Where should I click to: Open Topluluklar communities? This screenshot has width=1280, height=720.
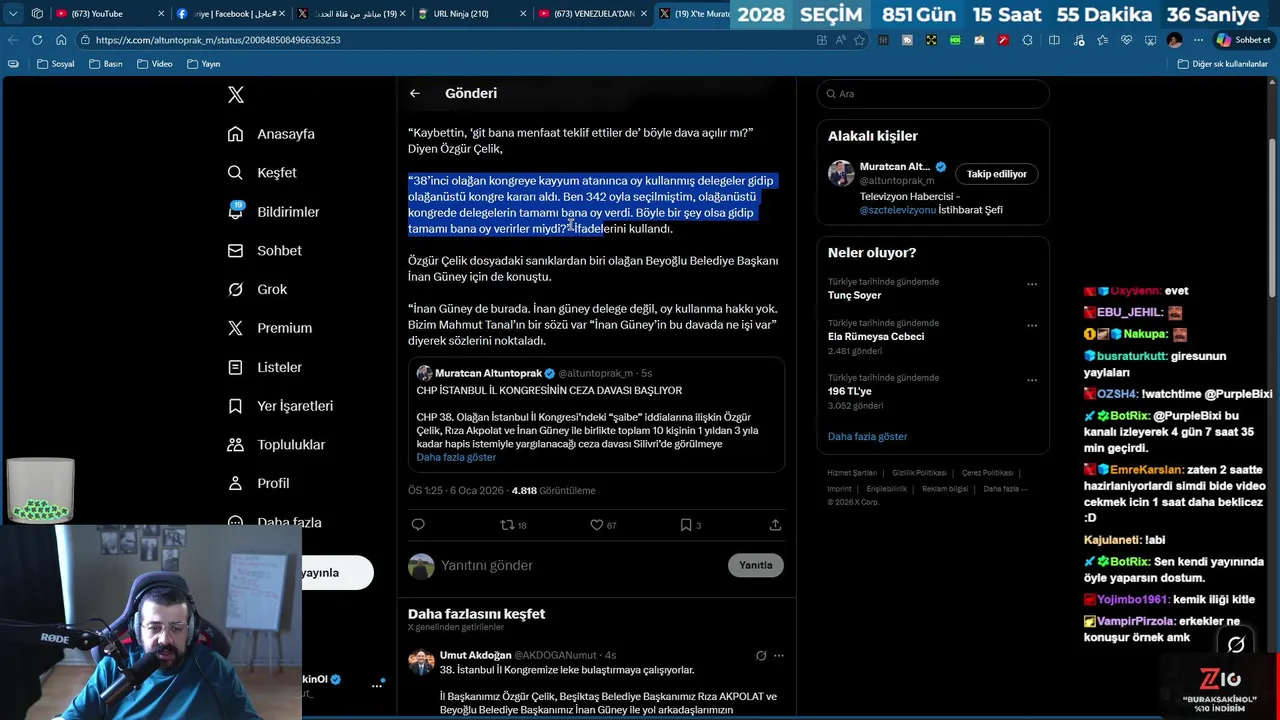coord(277,445)
